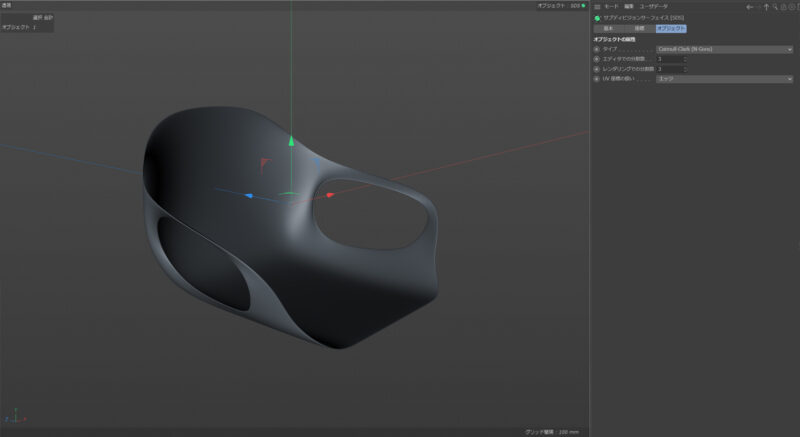
Task: Toggle animation dot beside タイプ parameter
Action: 596,49
